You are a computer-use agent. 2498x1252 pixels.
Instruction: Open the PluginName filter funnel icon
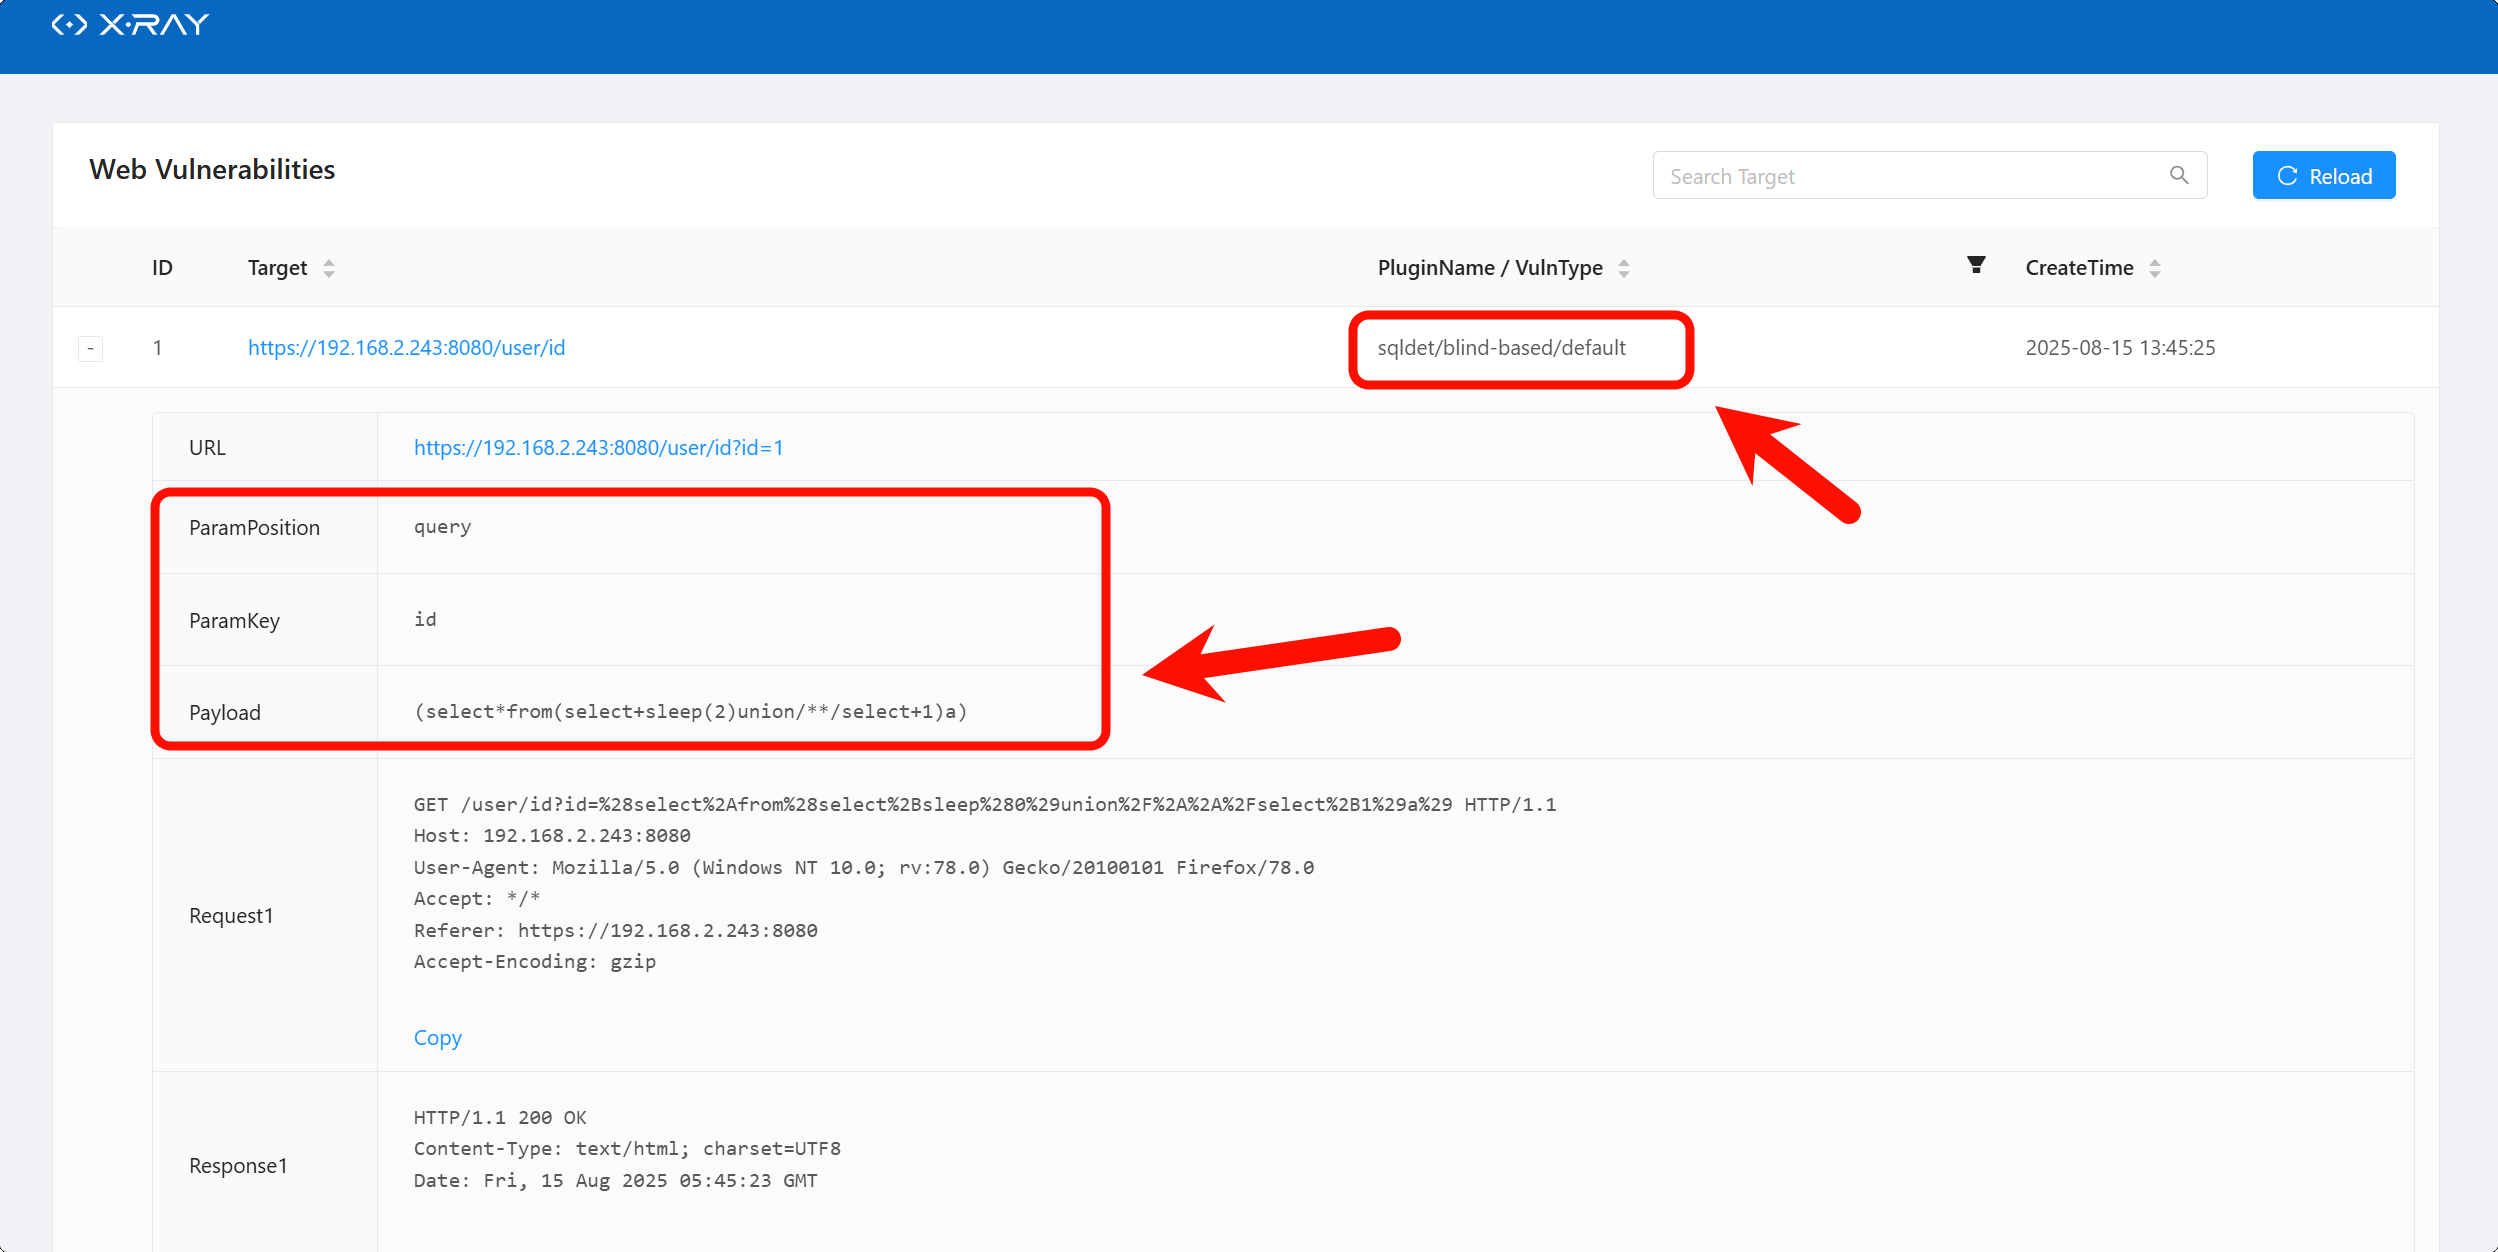coord(1976,265)
